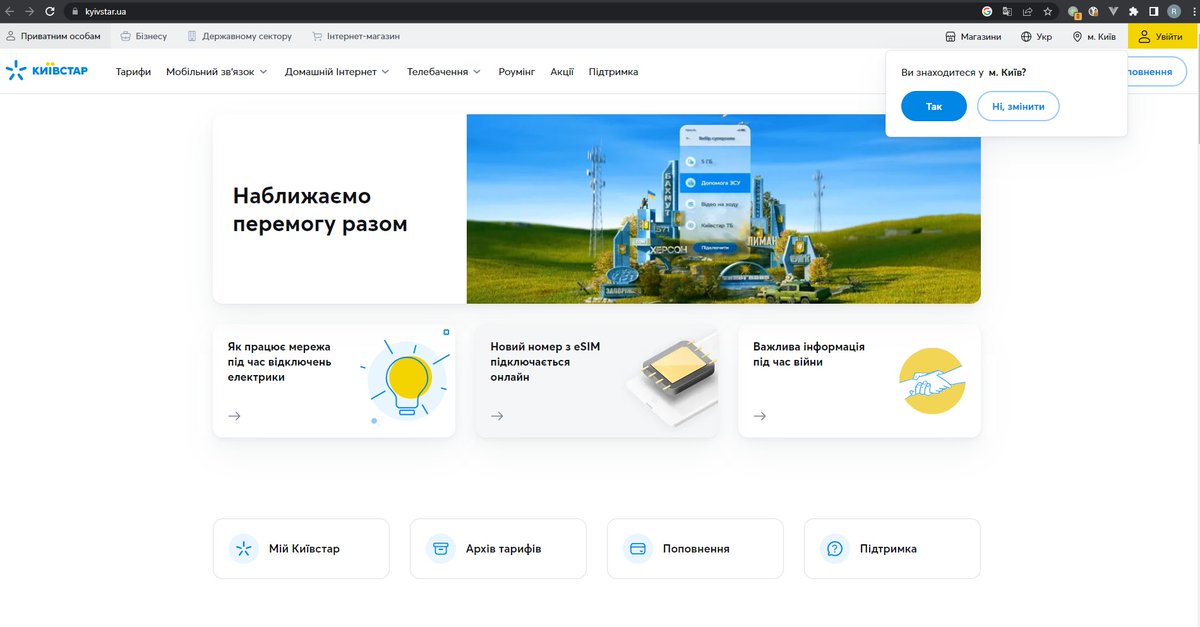Reload the page with the refresh icon
Image resolution: width=1200 pixels, height=627 pixels.
[x=50, y=11]
